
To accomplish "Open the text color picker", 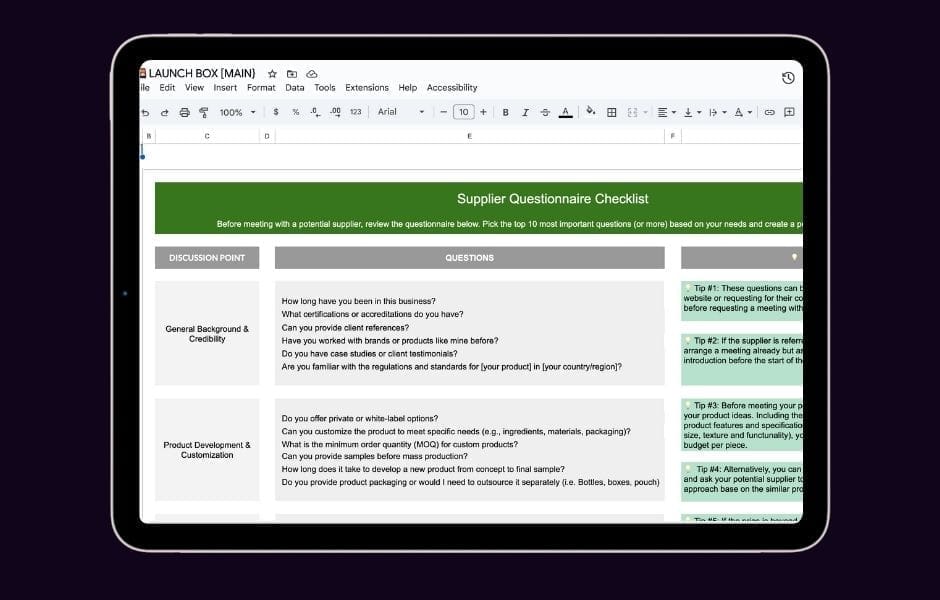I will (565, 112).
